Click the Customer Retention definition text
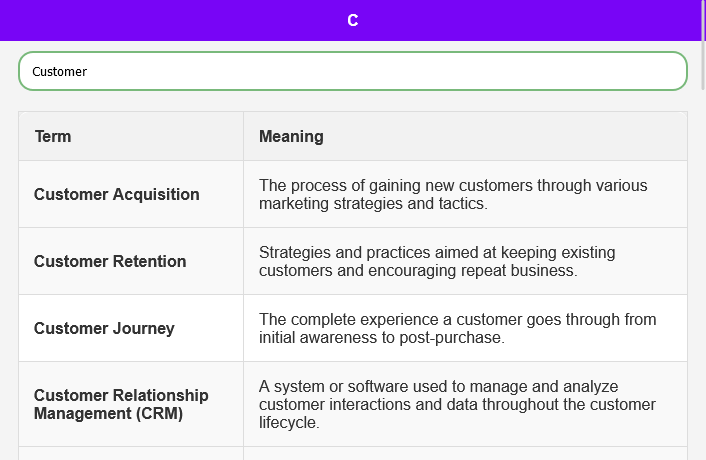 pyautogui.click(x=437, y=261)
